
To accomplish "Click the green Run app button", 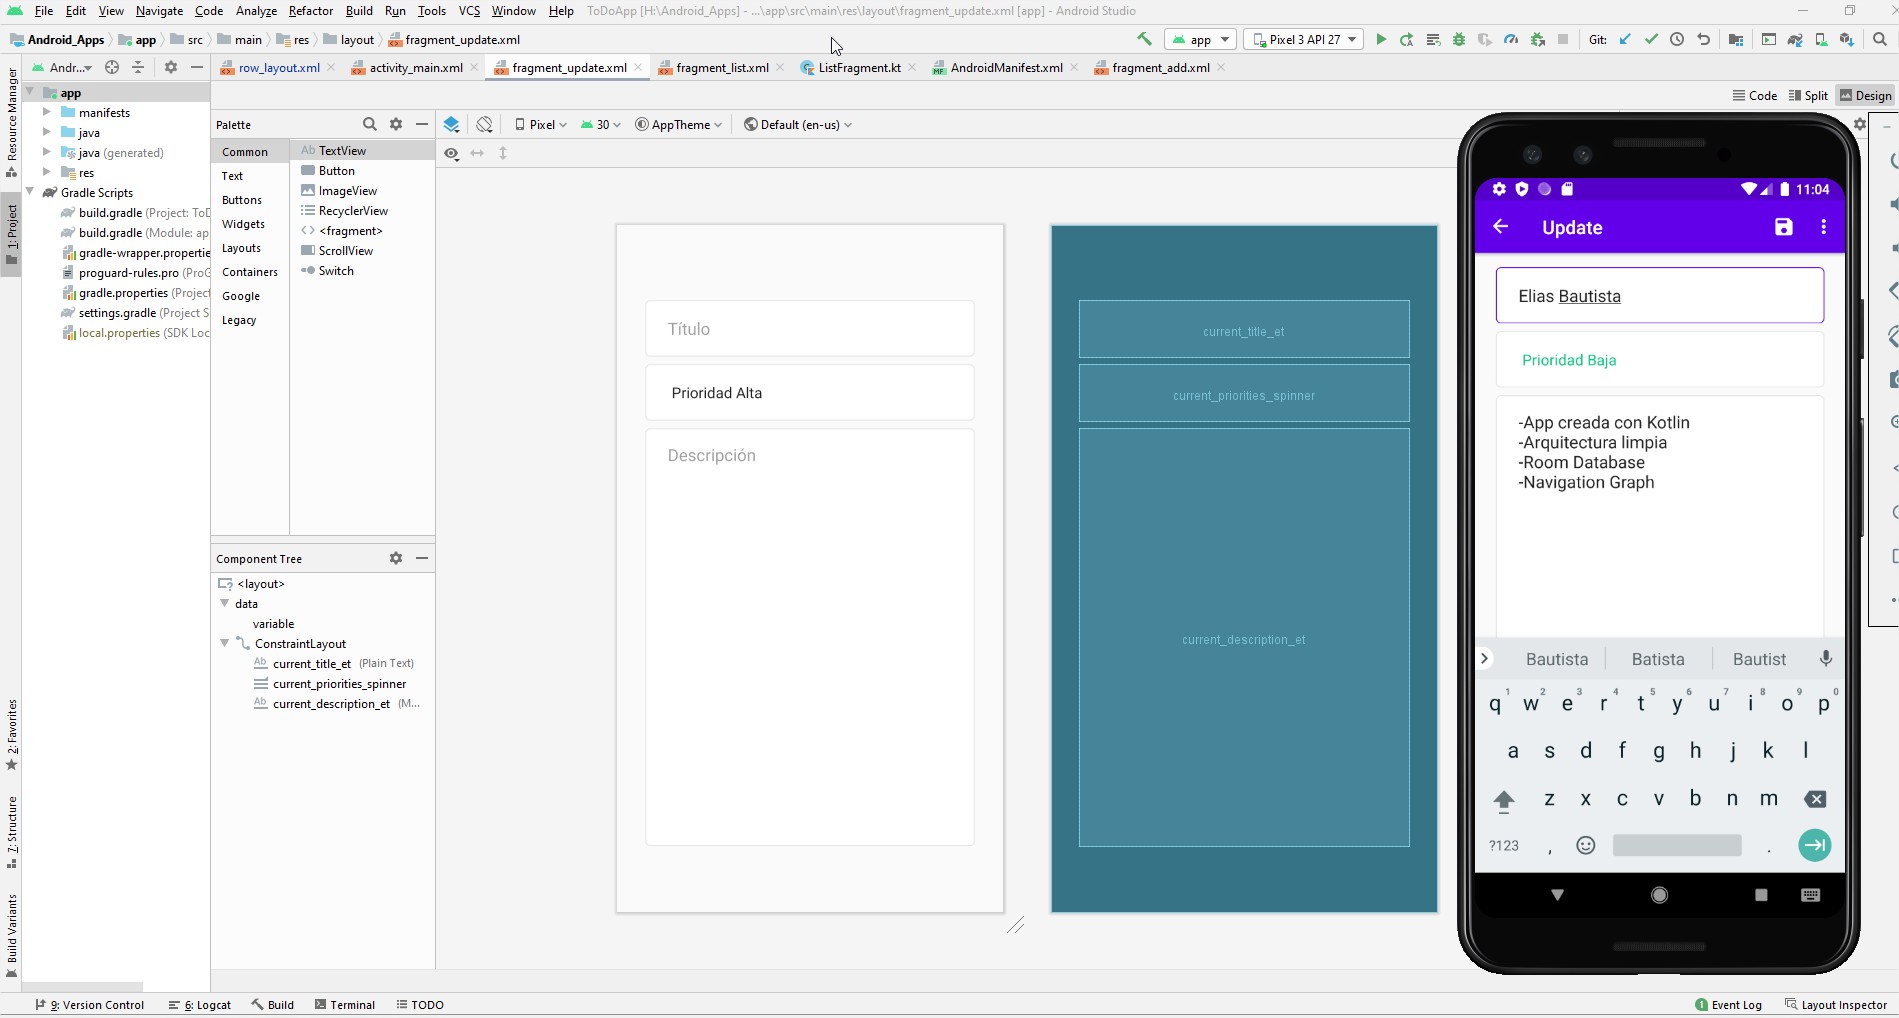I will point(1381,40).
